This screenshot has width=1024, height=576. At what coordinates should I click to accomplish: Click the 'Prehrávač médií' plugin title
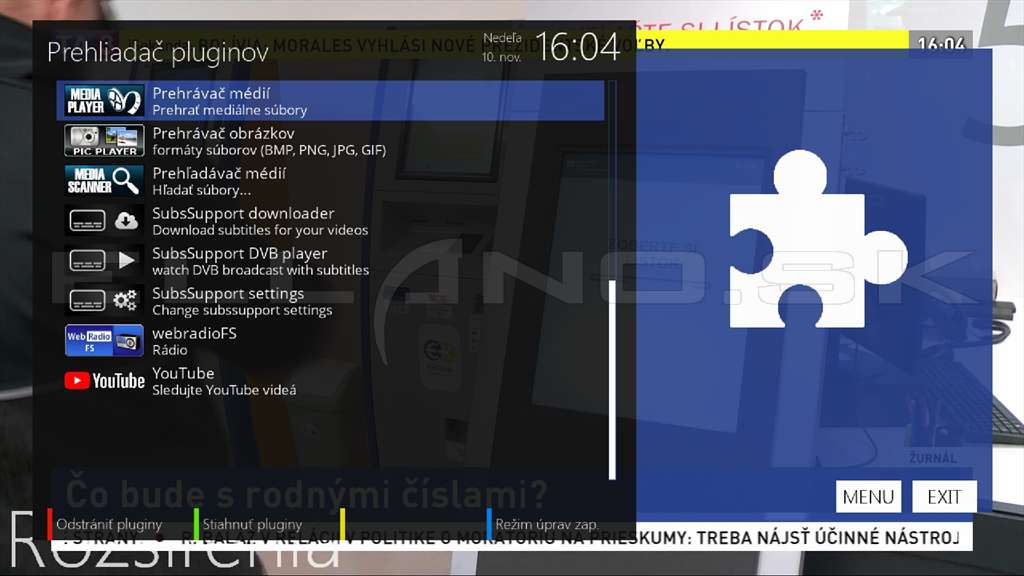211,93
